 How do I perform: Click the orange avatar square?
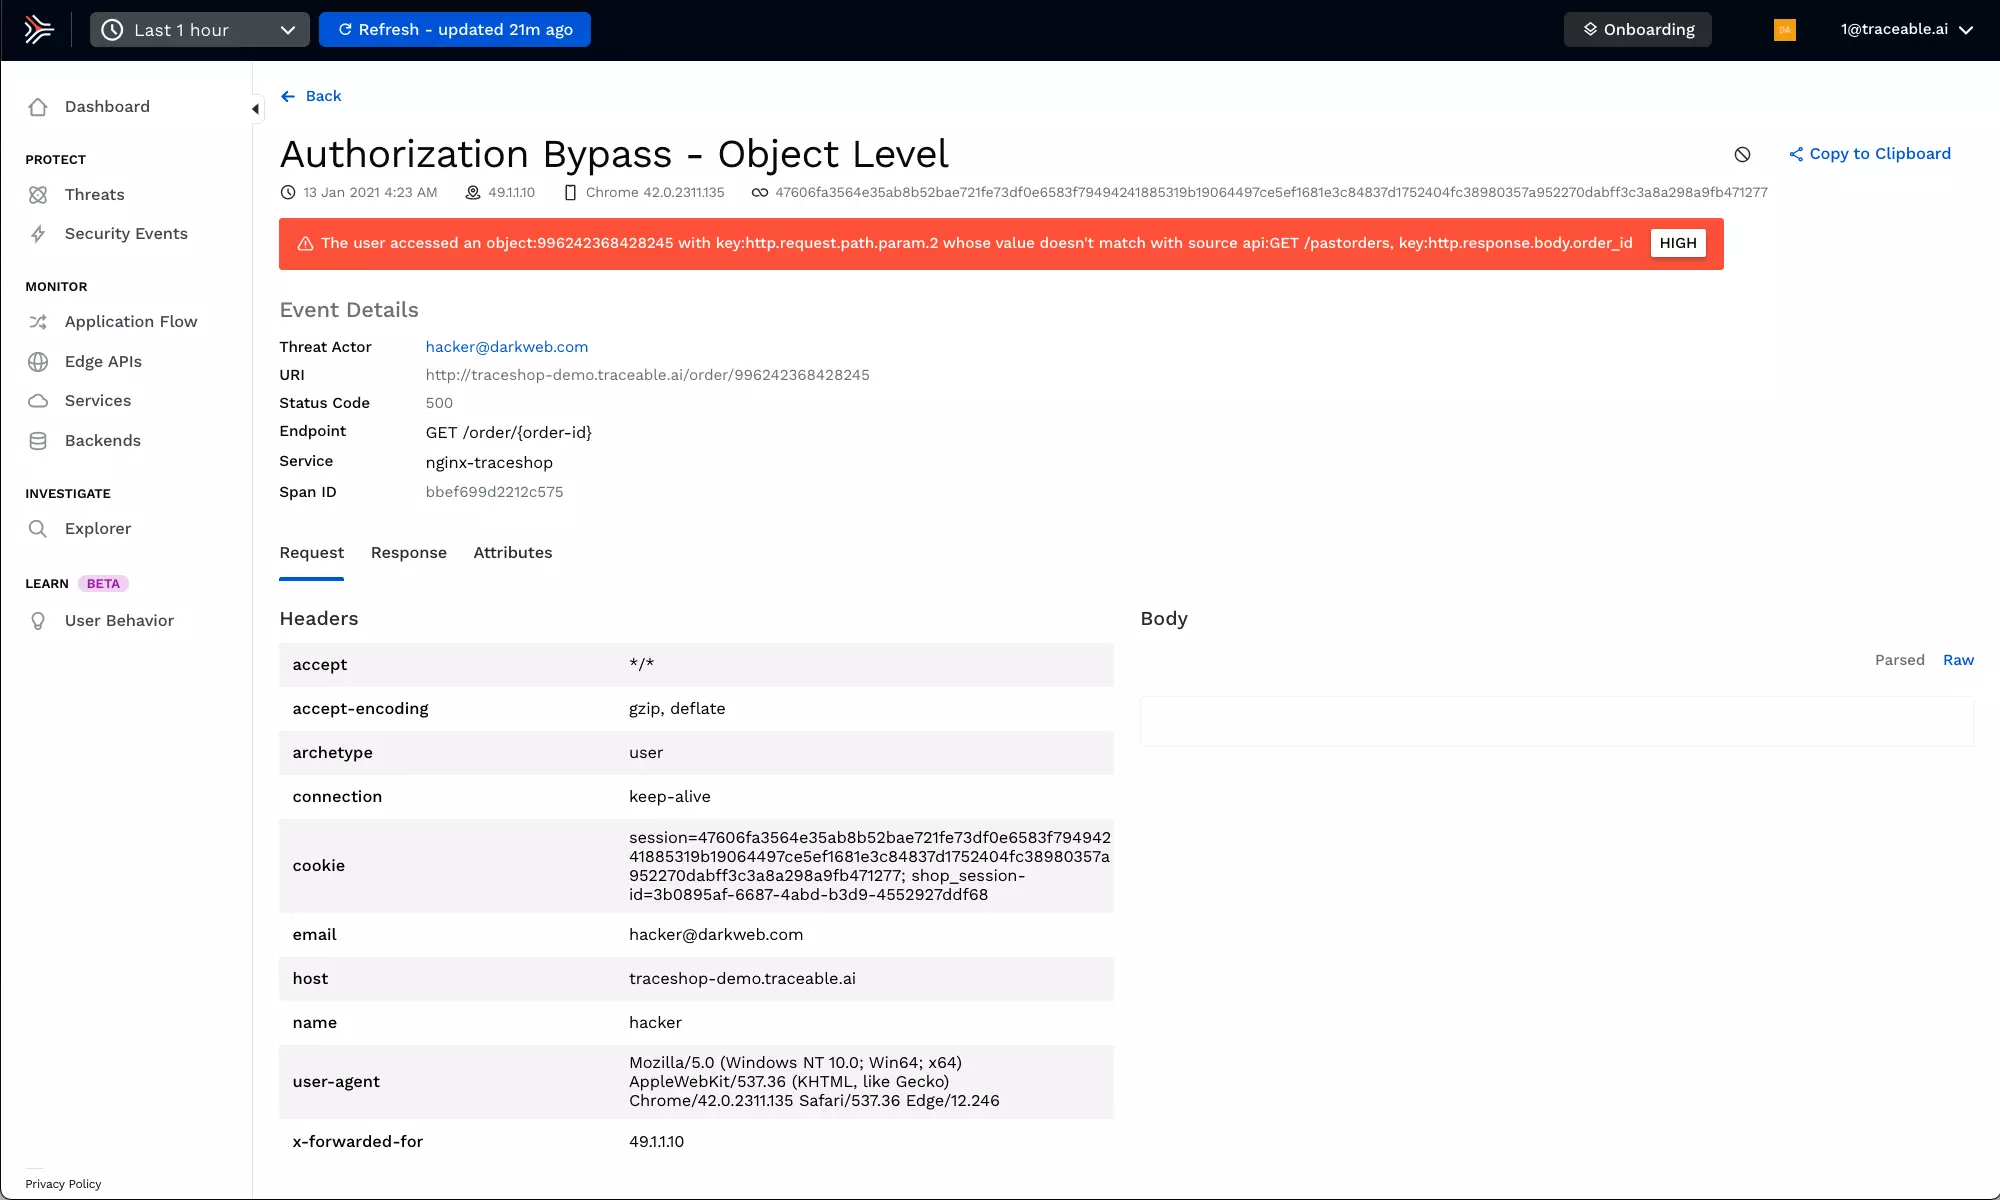[1784, 30]
